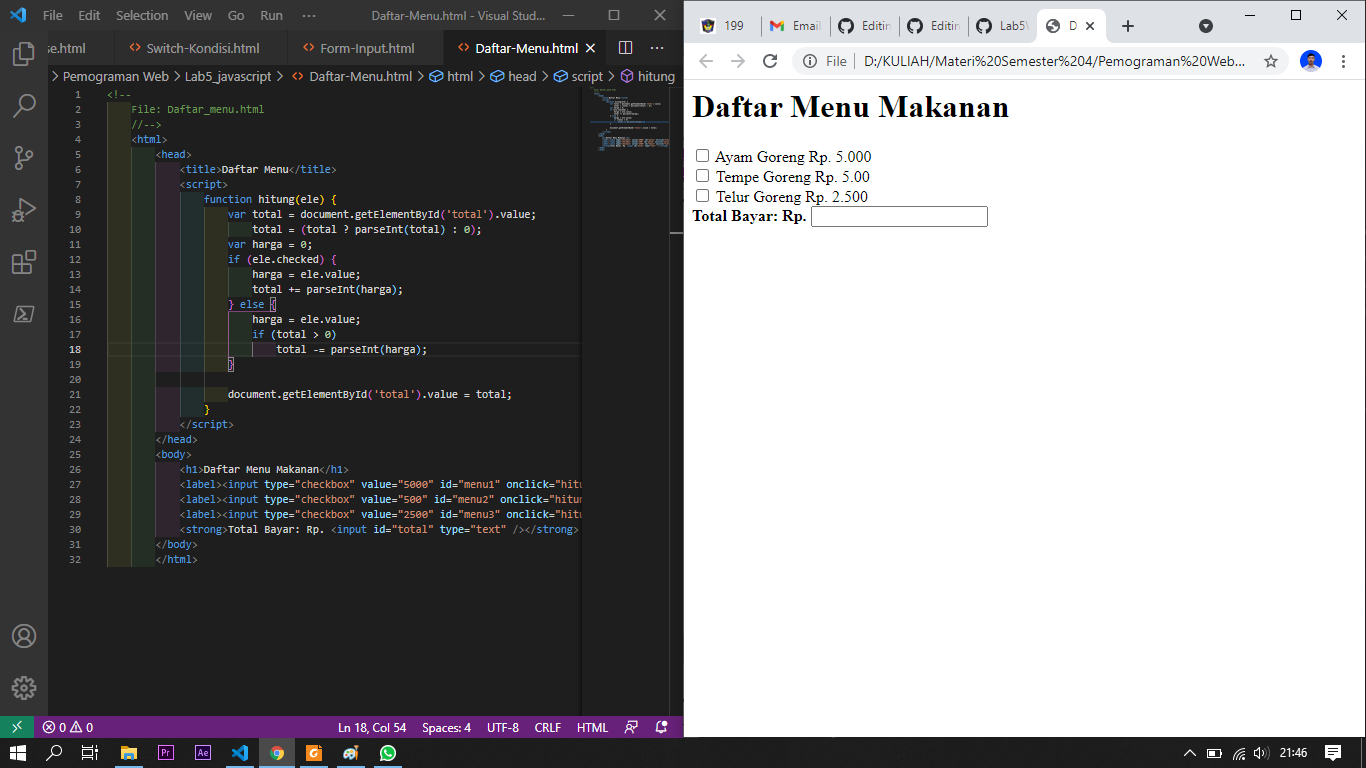This screenshot has width=1366, height=768.
Task: Check the Tempe Goreng checkbox
Action: point(702,176)
